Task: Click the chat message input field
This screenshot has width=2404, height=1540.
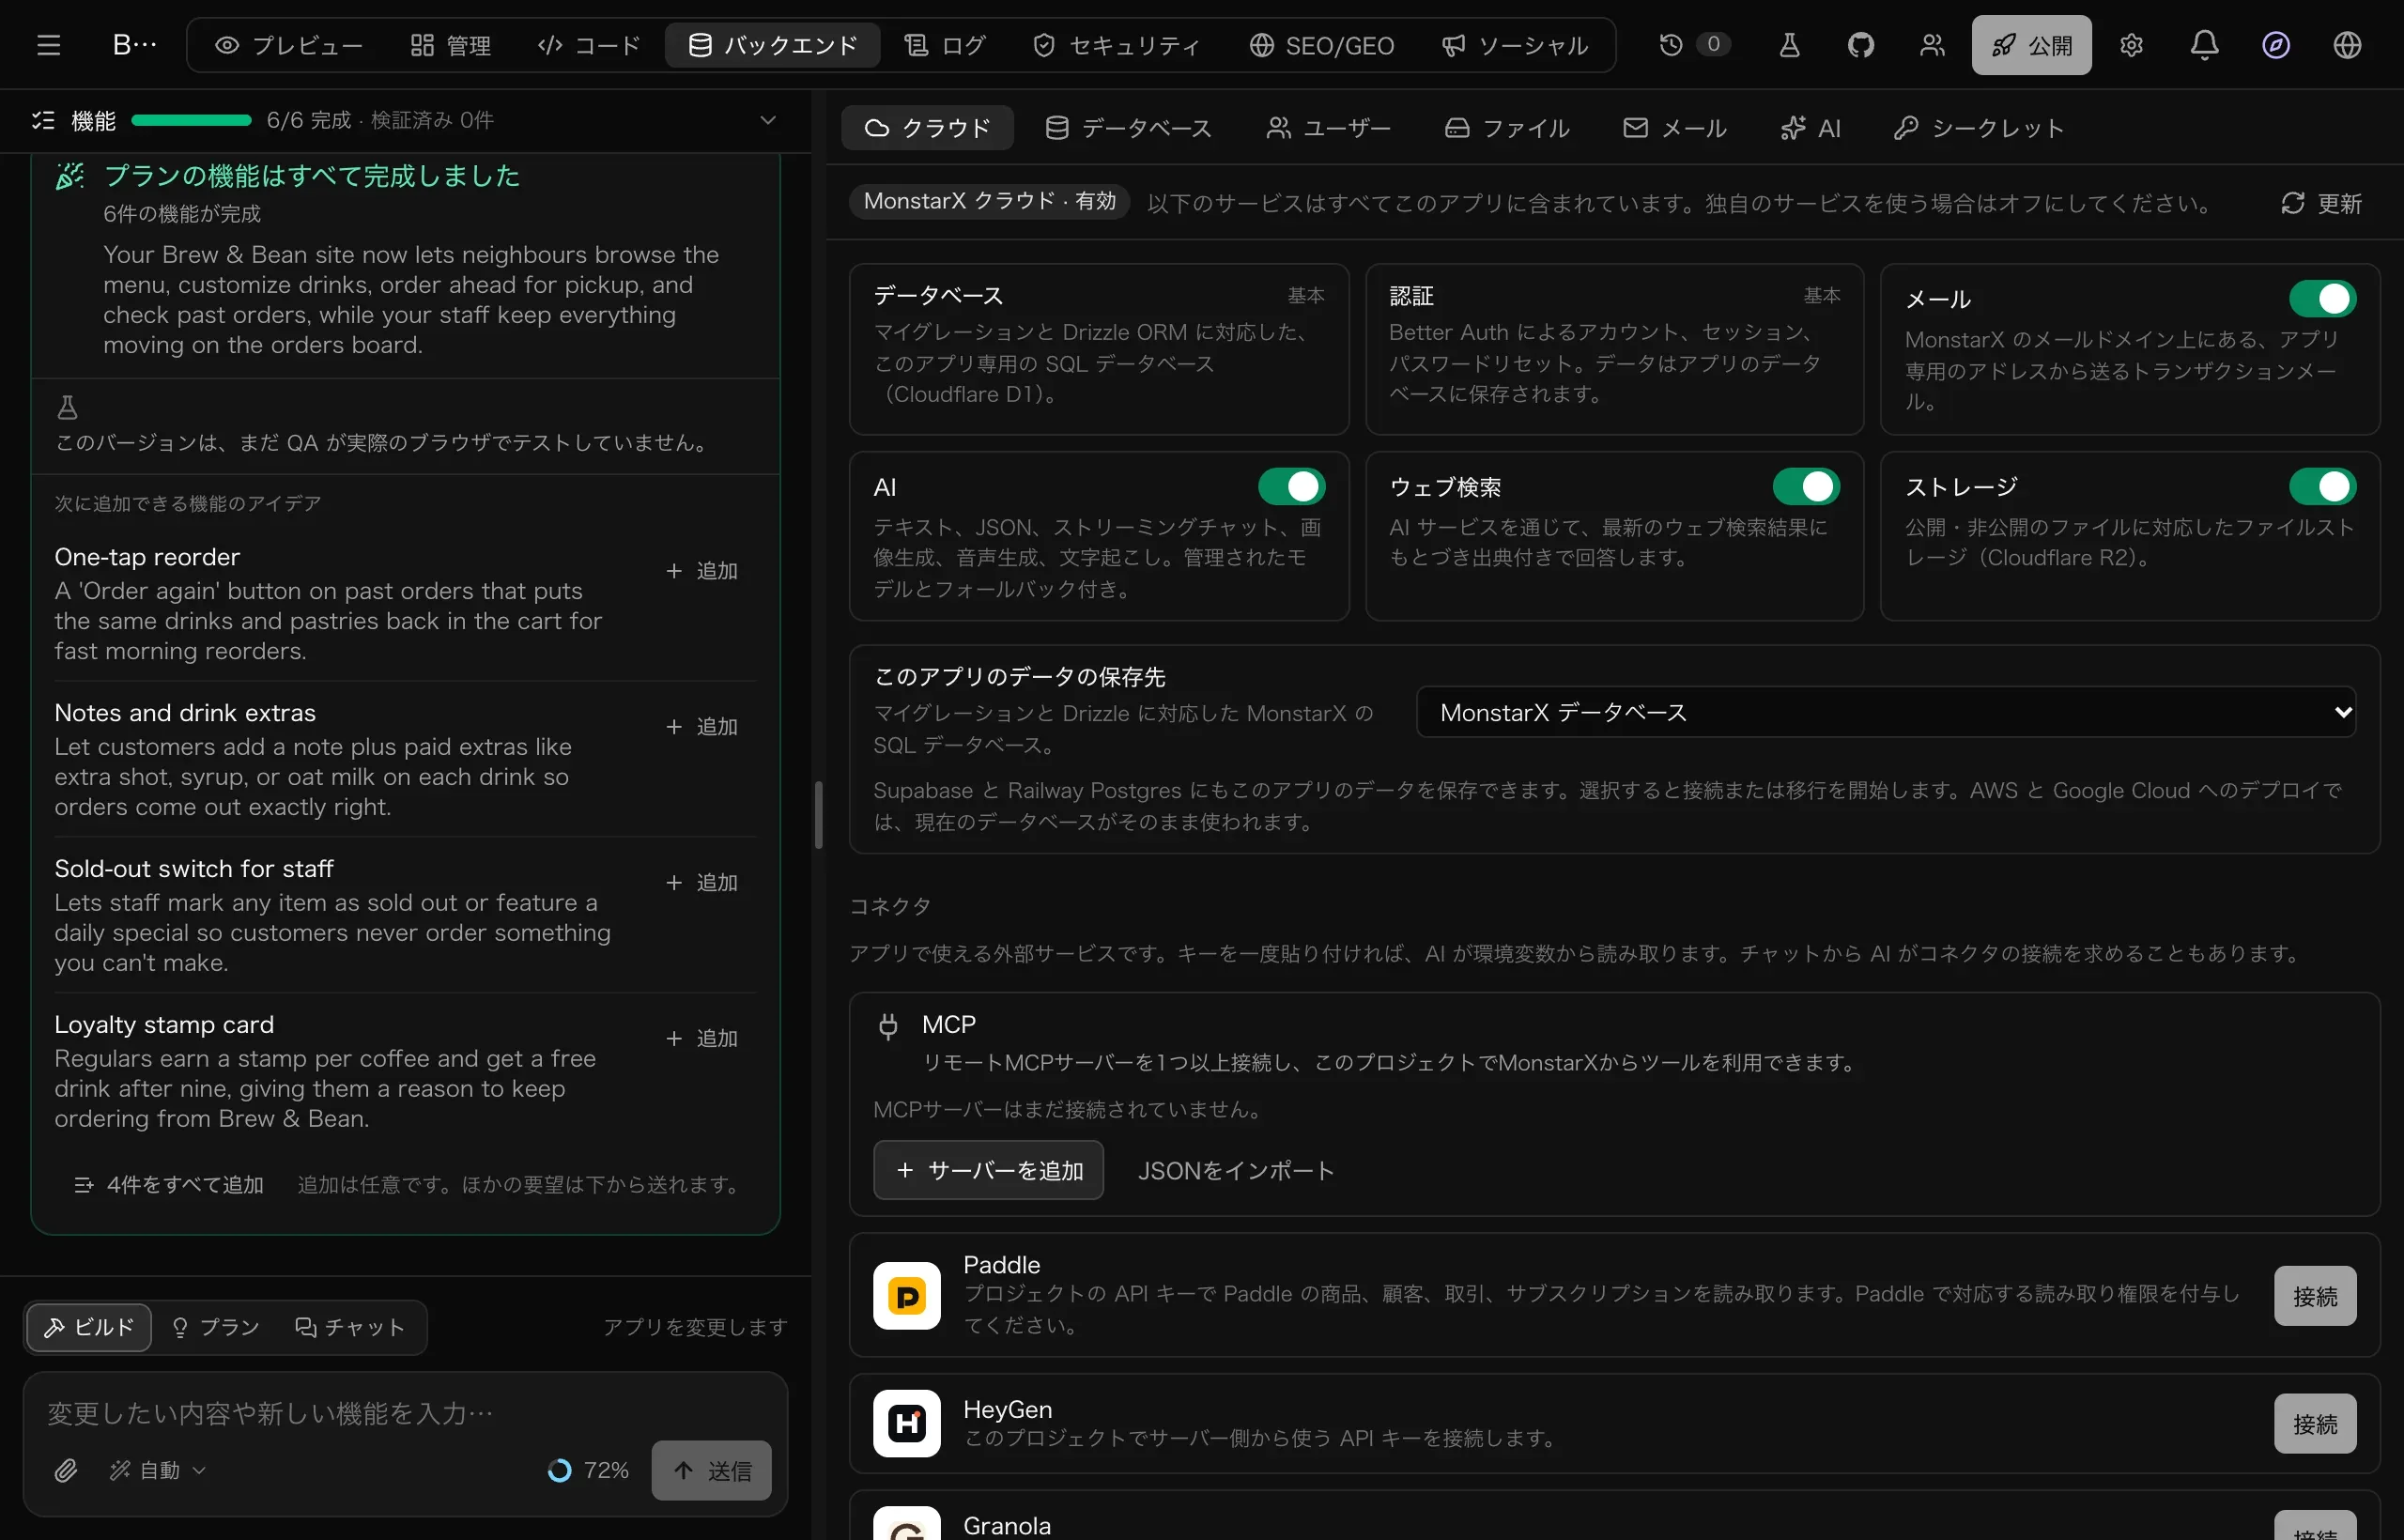Action: pos(405,1413)
